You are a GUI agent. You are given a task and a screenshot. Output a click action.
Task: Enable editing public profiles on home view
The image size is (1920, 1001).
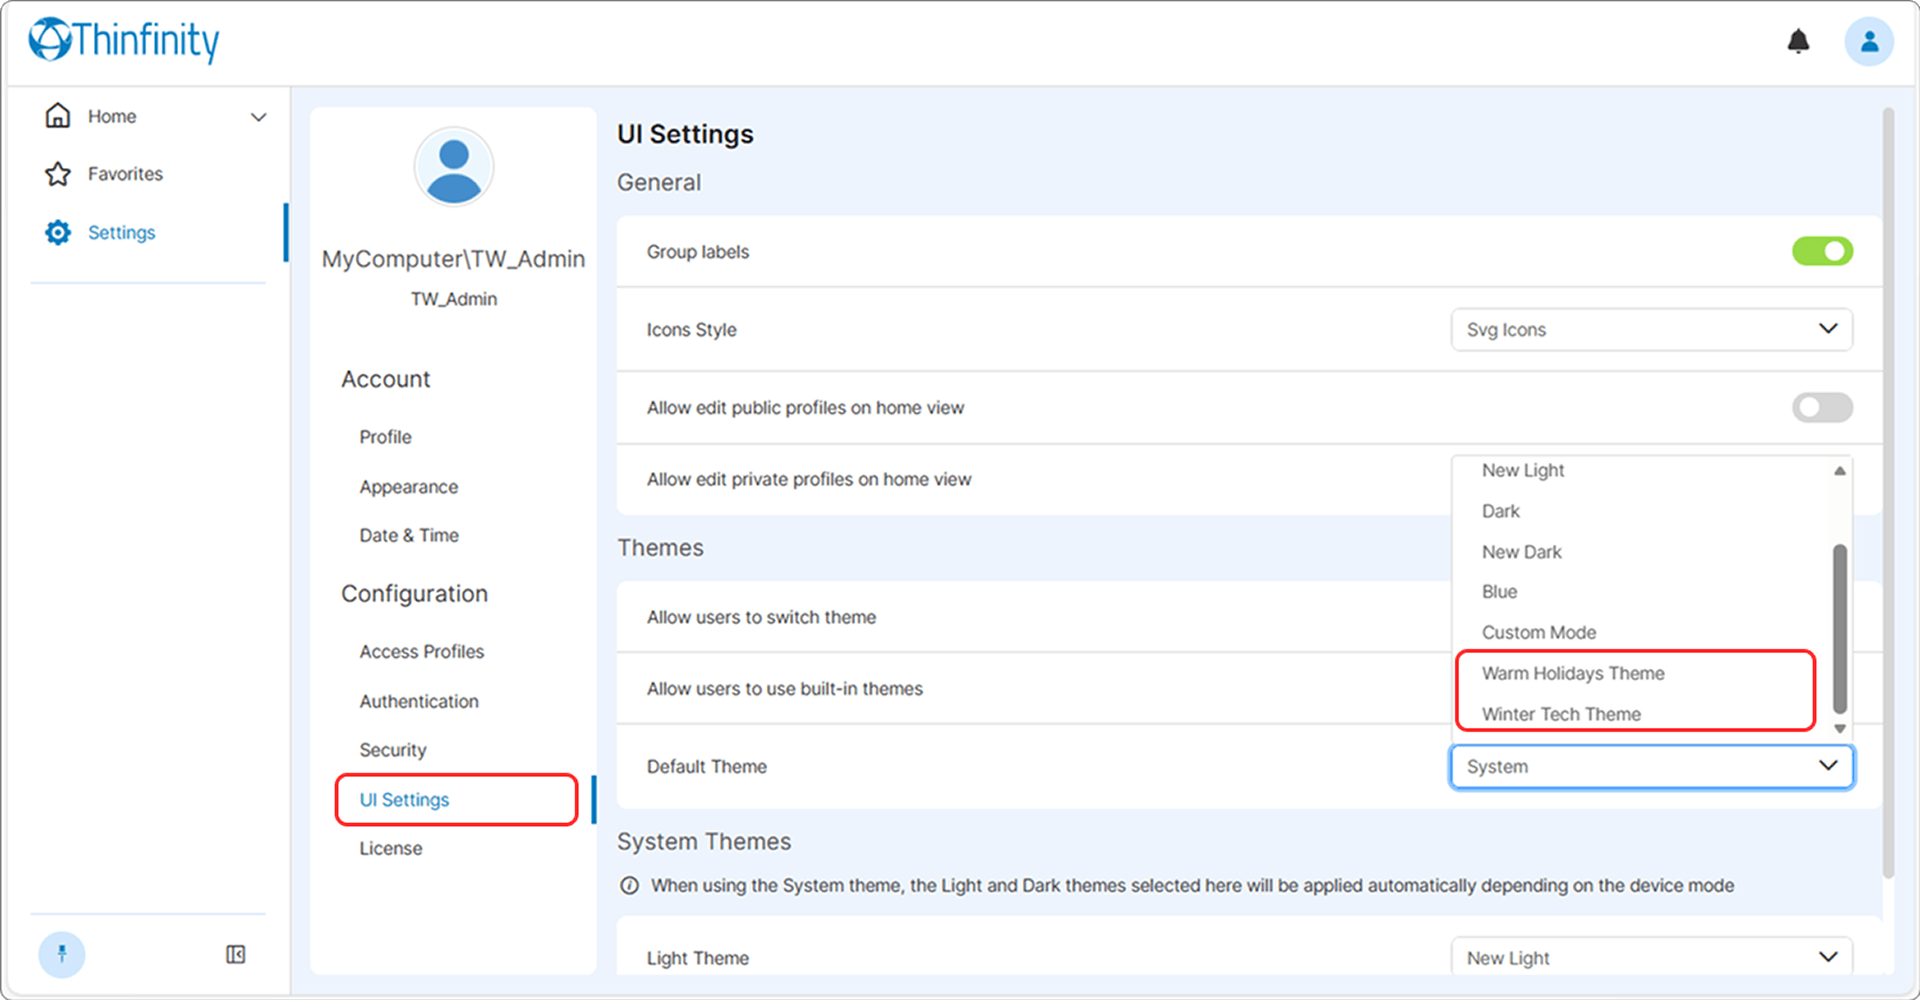1822,407
